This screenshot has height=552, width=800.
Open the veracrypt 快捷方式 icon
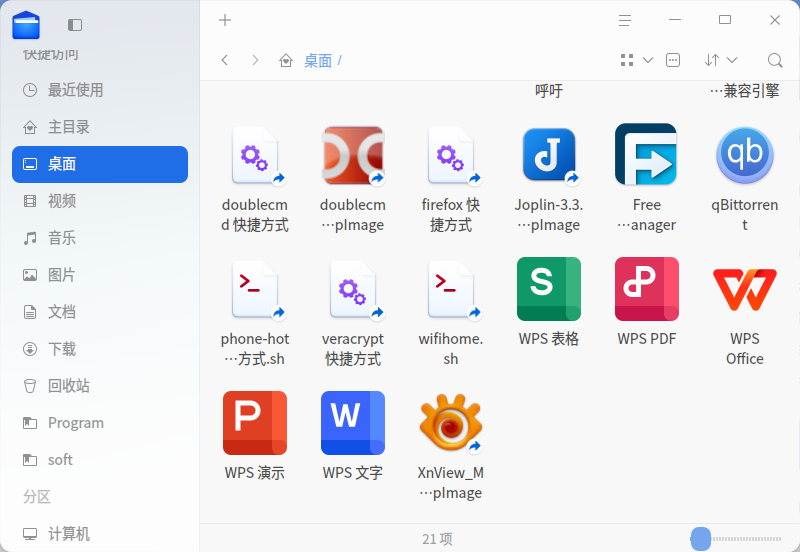[x=353, y=290]
